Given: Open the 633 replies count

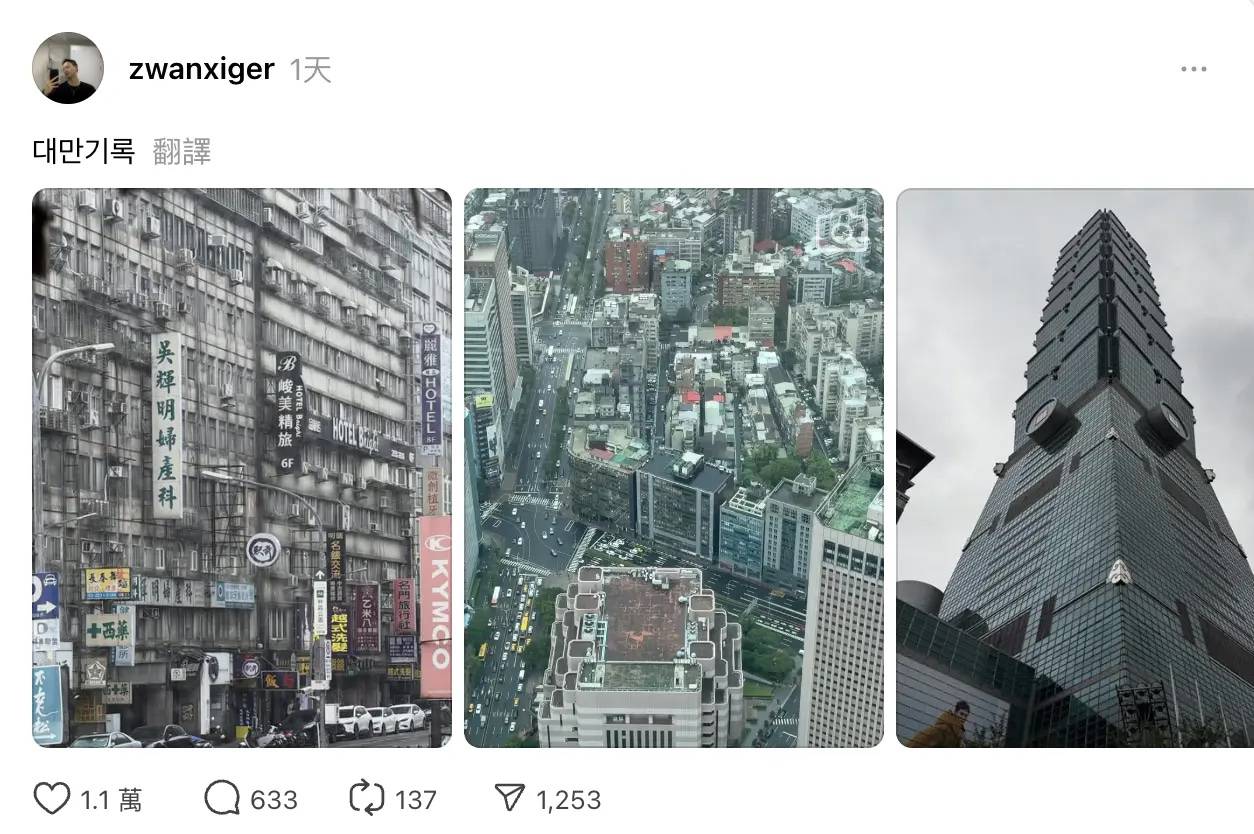Looking at the screenshot, I should click(x=274, y=800).
